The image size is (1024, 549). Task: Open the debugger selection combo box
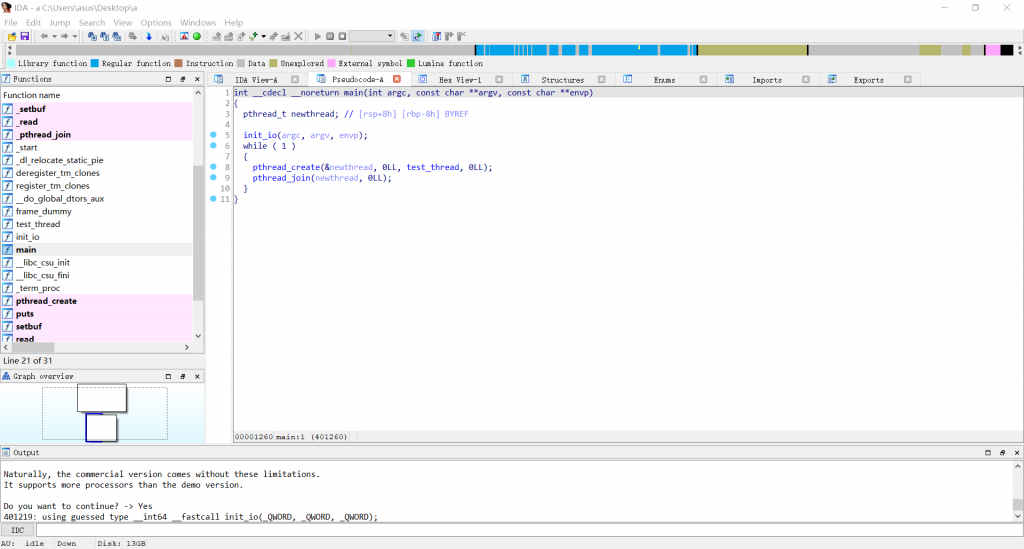(372, 37)
